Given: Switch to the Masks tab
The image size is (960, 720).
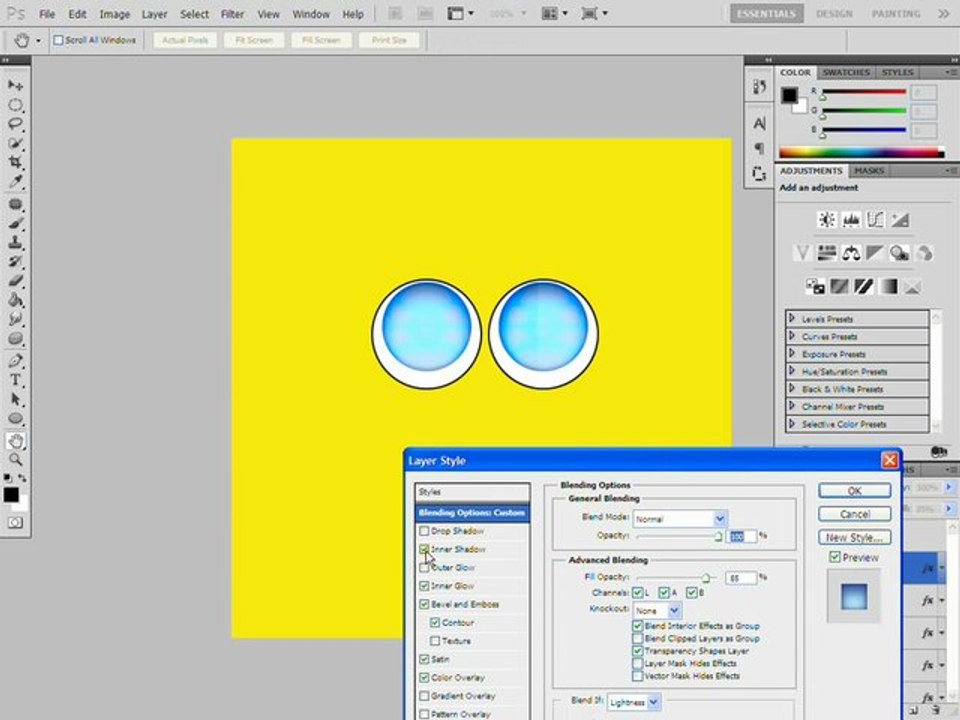Looking at the screenshot, I should [869, 171].
